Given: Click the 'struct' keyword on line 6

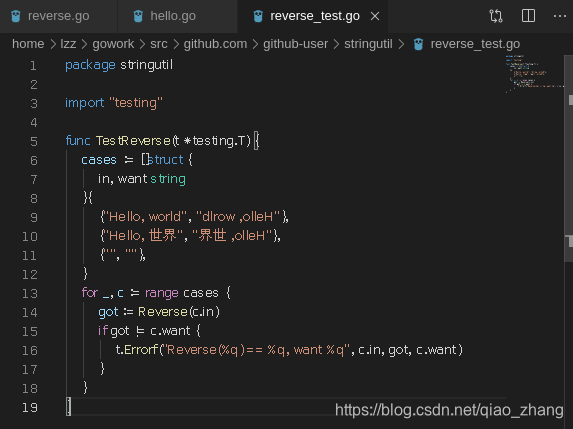Looking at the screenshot, I should coord(165,160).
